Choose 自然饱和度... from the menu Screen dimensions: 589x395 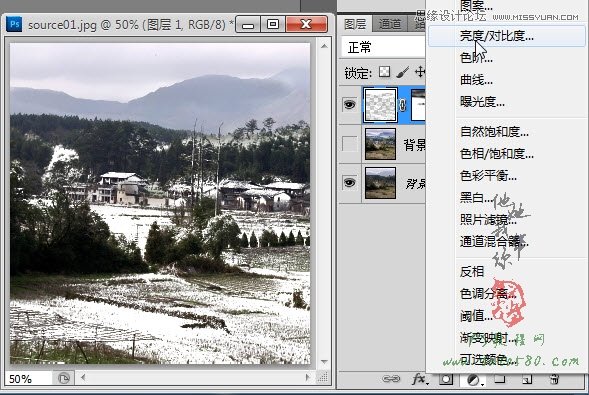pyautogui.click(x=494, y=132)
